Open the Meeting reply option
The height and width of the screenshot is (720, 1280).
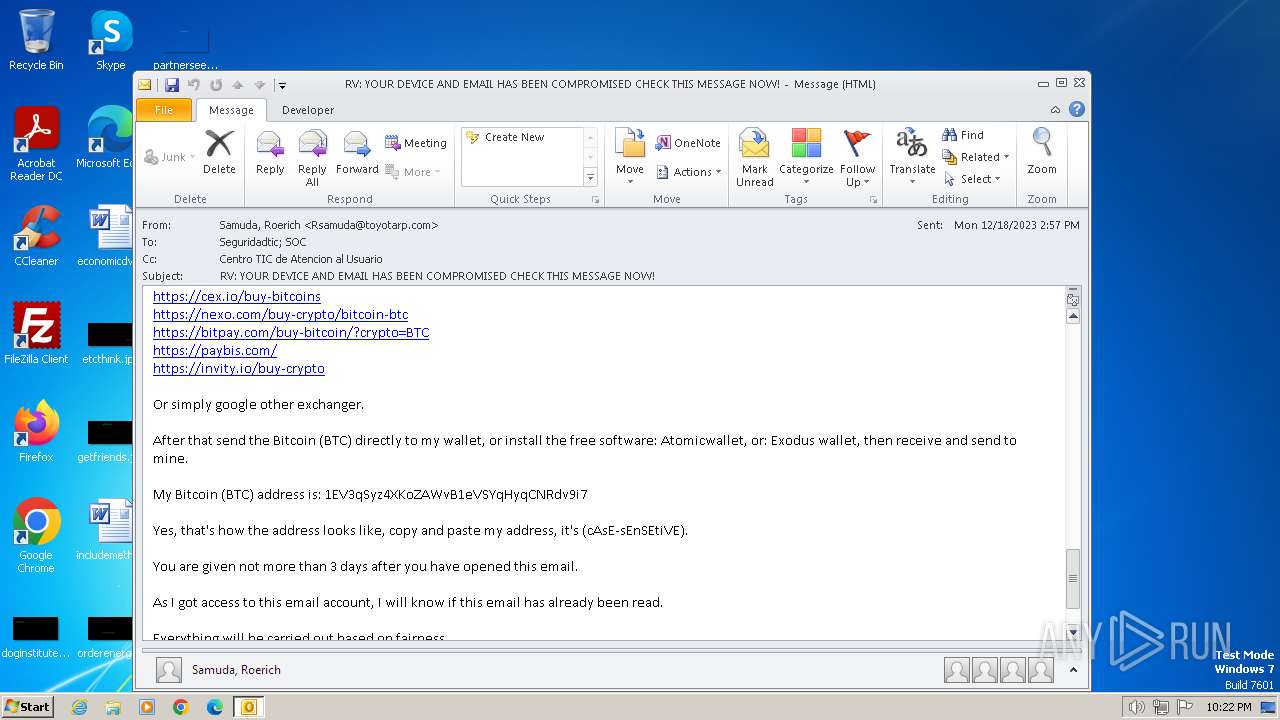point(416,143)
